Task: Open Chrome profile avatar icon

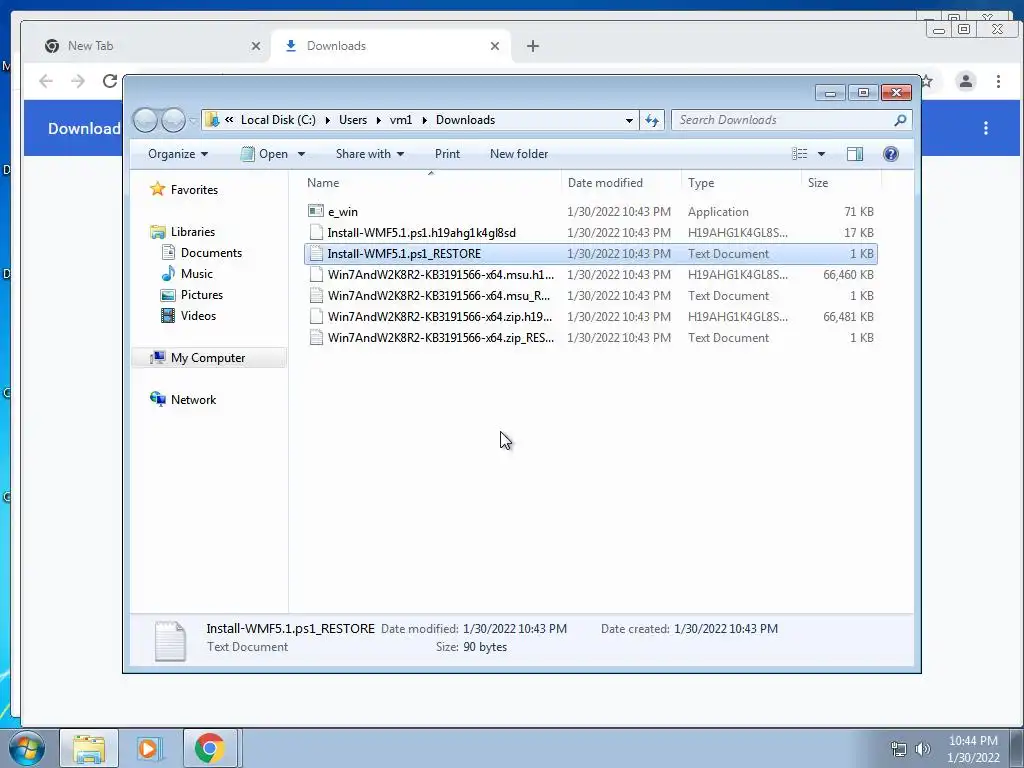Action: (x=965, y=81)
